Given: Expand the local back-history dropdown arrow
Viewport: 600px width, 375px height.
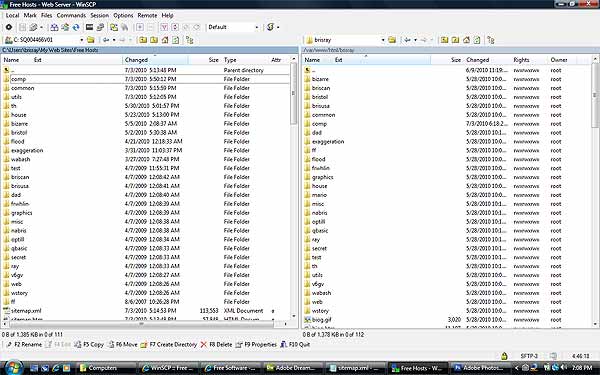Looking at the screenshot, I should 114,40.
